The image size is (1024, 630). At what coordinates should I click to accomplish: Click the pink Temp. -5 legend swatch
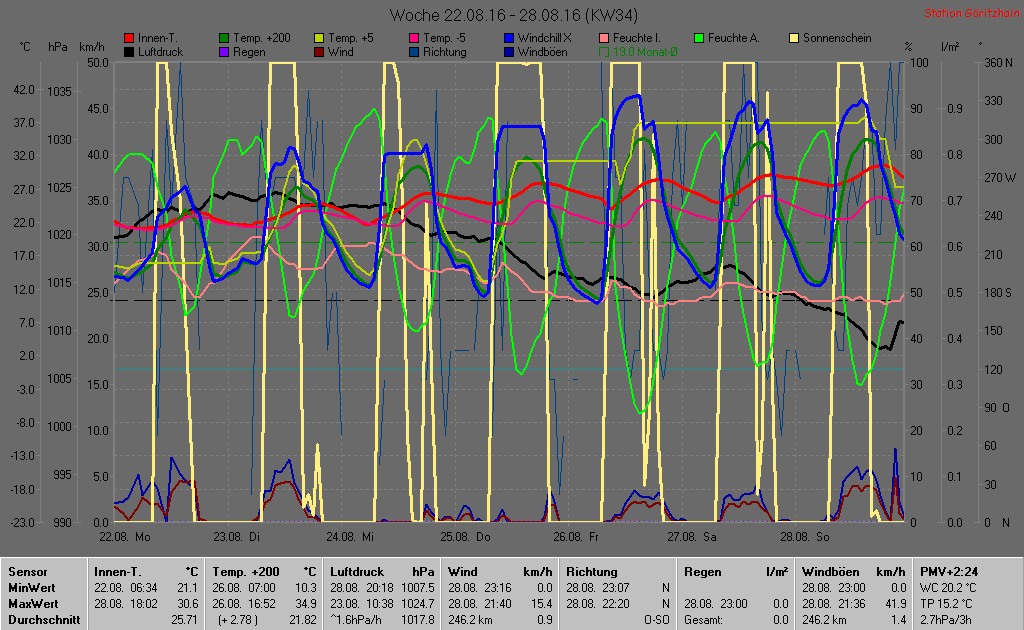point(414,39)
